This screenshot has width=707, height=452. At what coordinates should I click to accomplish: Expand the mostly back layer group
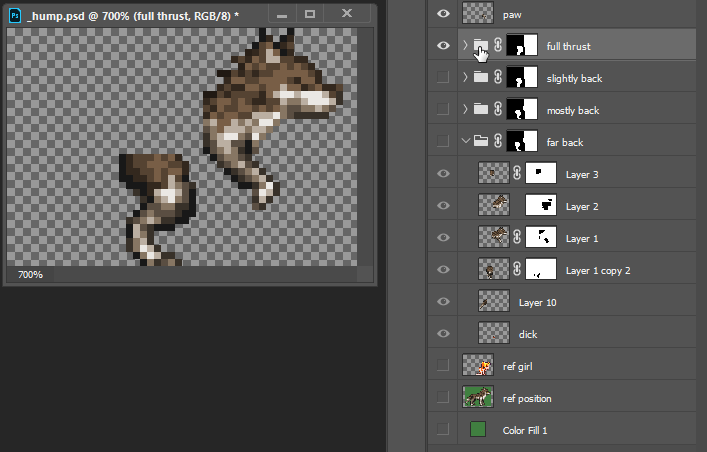pyautogui.click(x=465, y=109)
